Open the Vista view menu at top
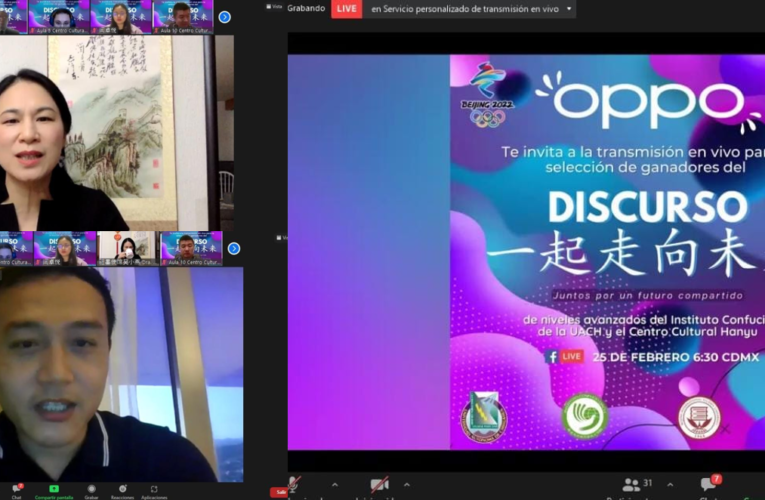The height and width of the screenshot is (500, 765). click(x=274, y=7)
